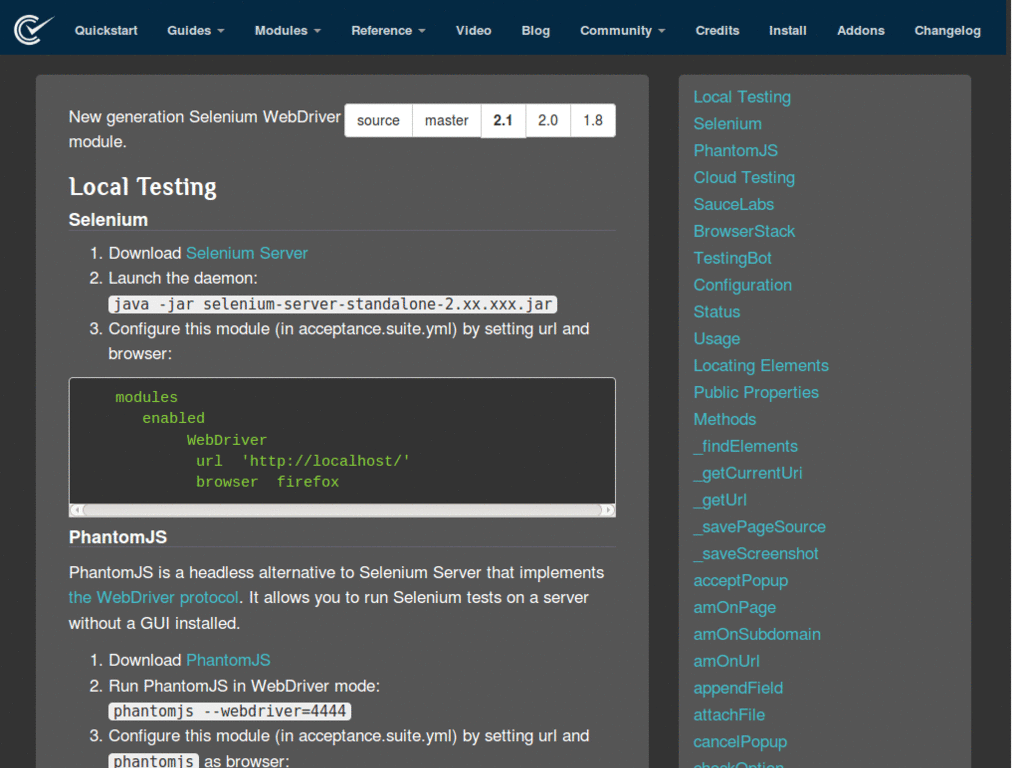Open the Selenium Server download link

(247, 253)
